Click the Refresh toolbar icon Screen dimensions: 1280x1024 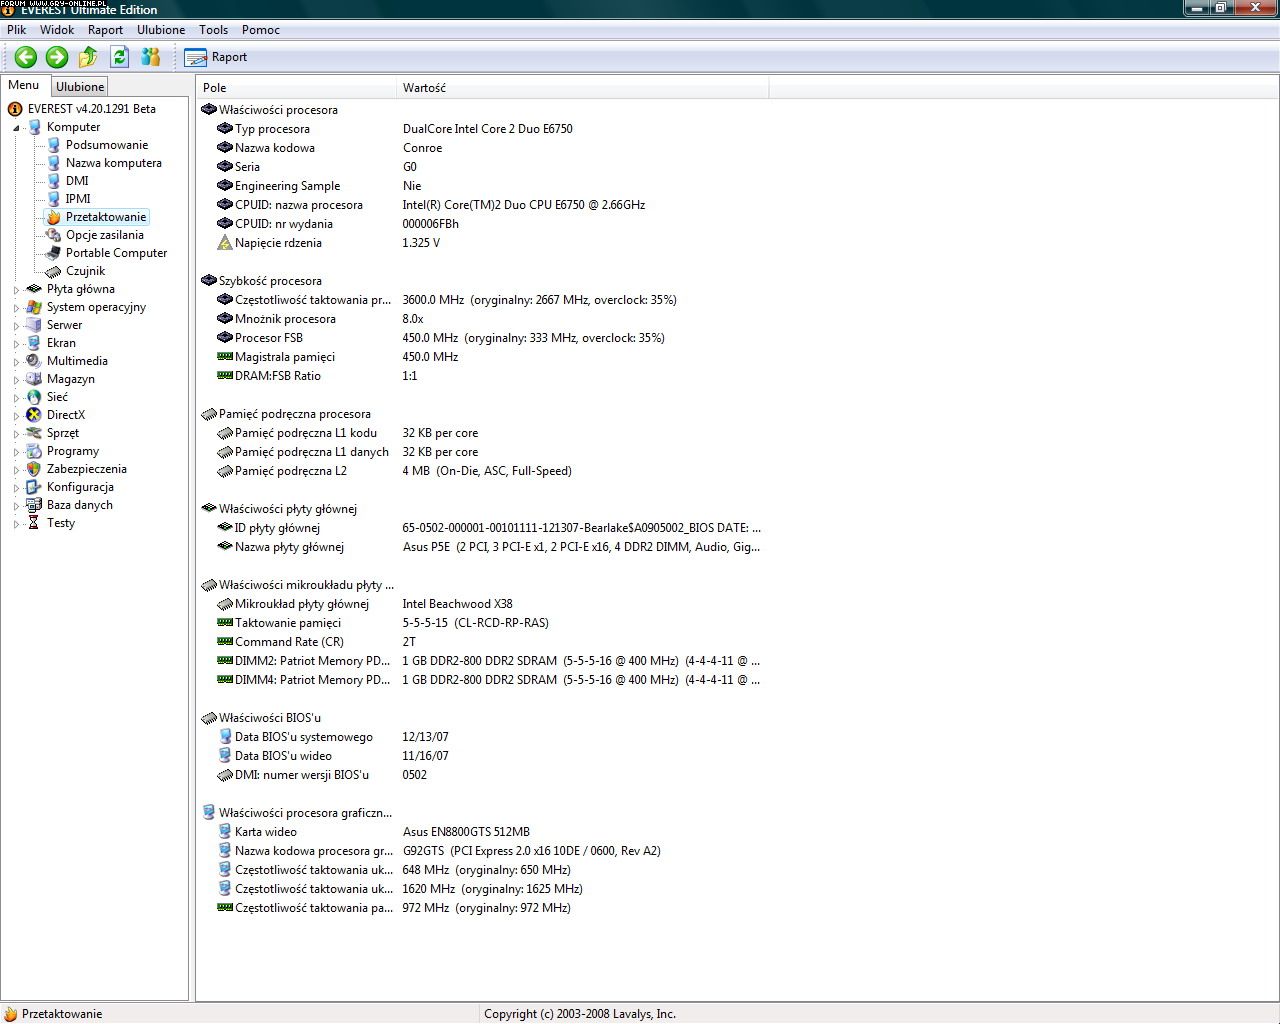tap(120, 57)
